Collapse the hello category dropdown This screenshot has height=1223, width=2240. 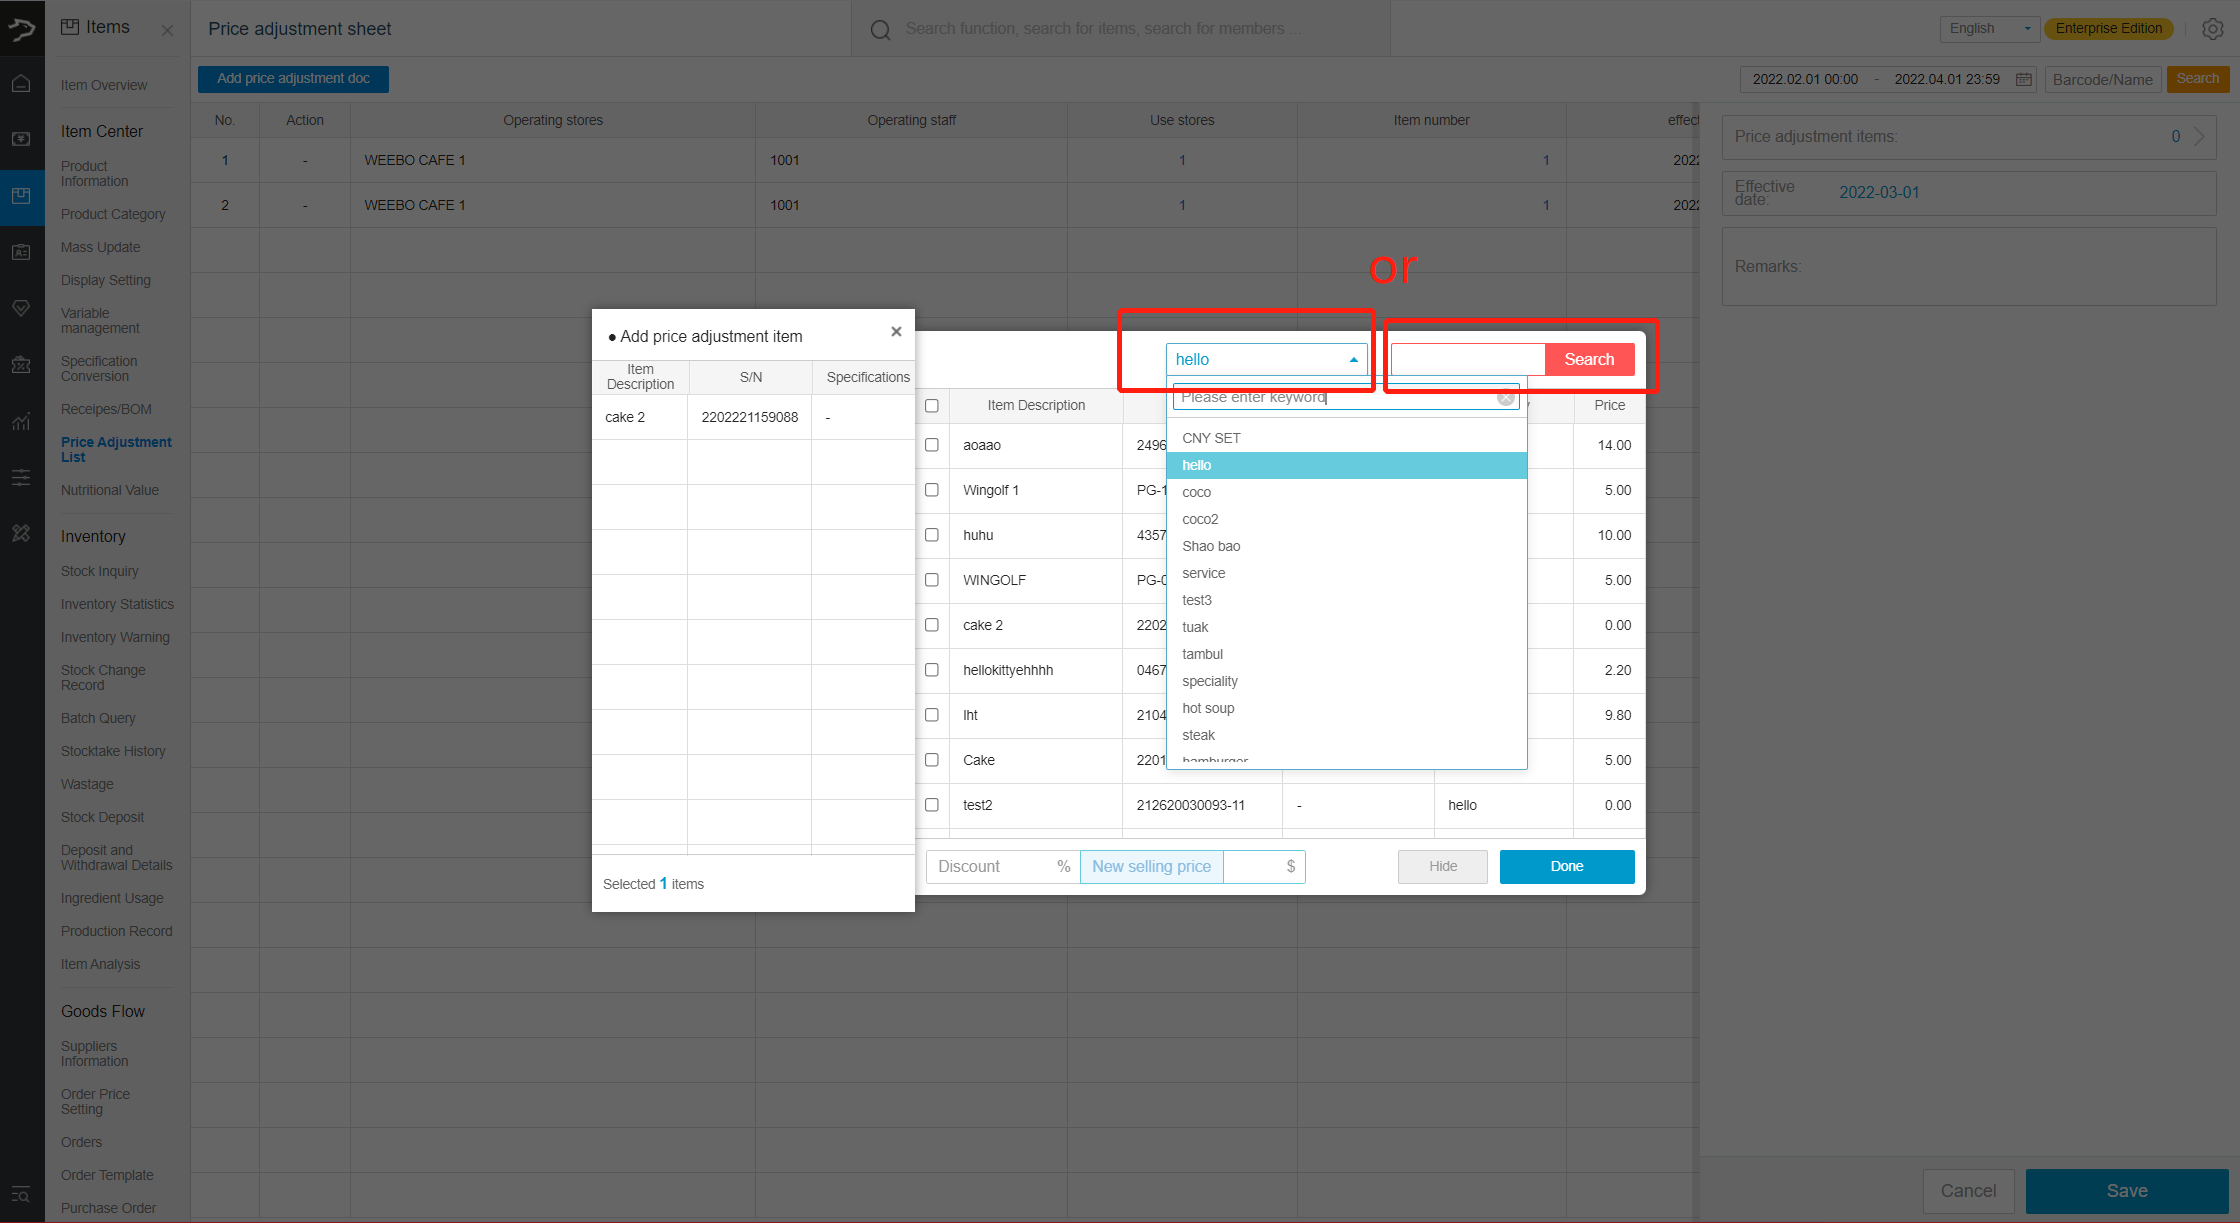pos(1266,359)
